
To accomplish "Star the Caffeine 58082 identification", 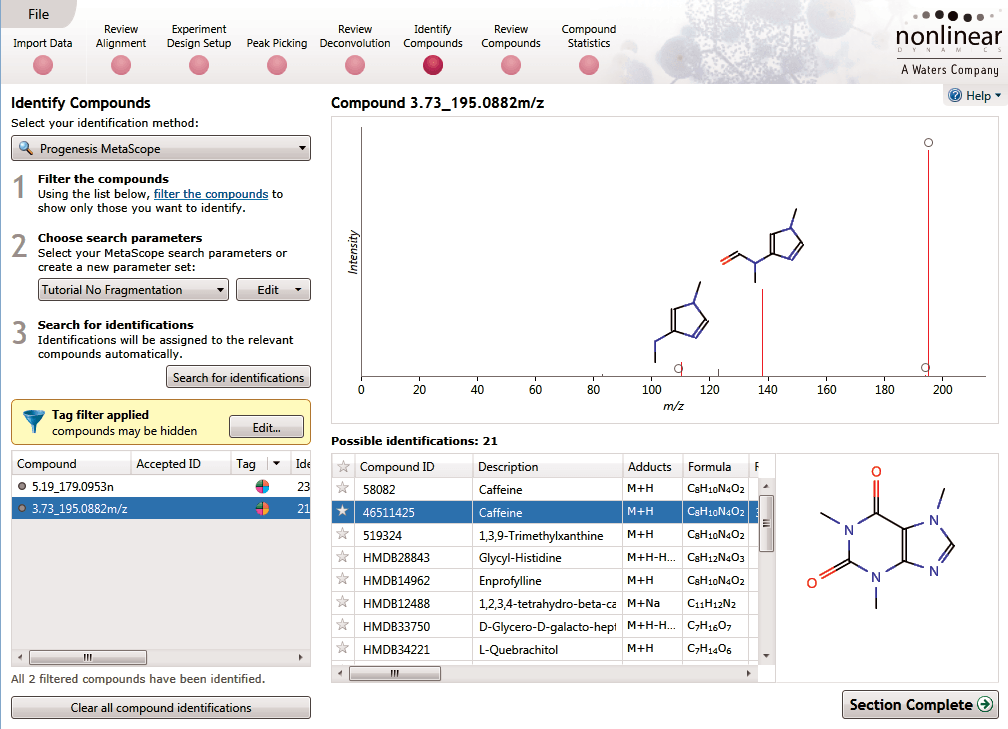I will tap(343, 489).
